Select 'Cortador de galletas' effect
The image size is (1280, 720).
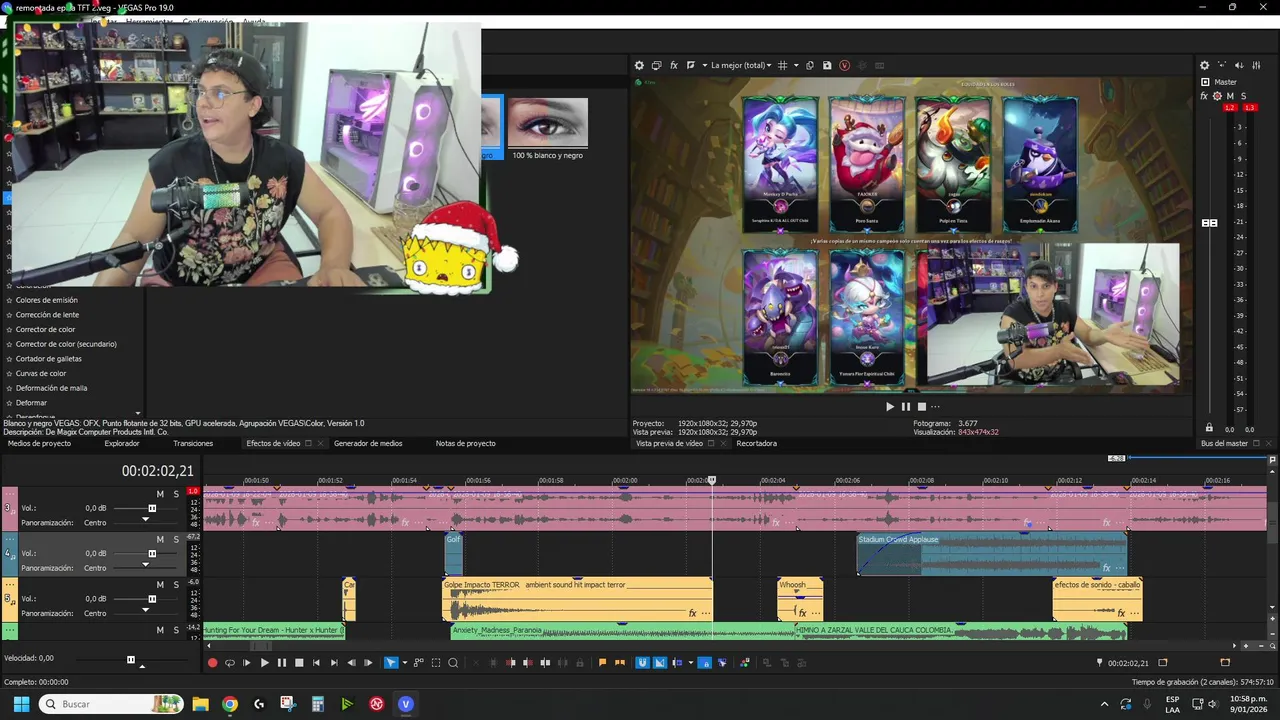point(49,359)
